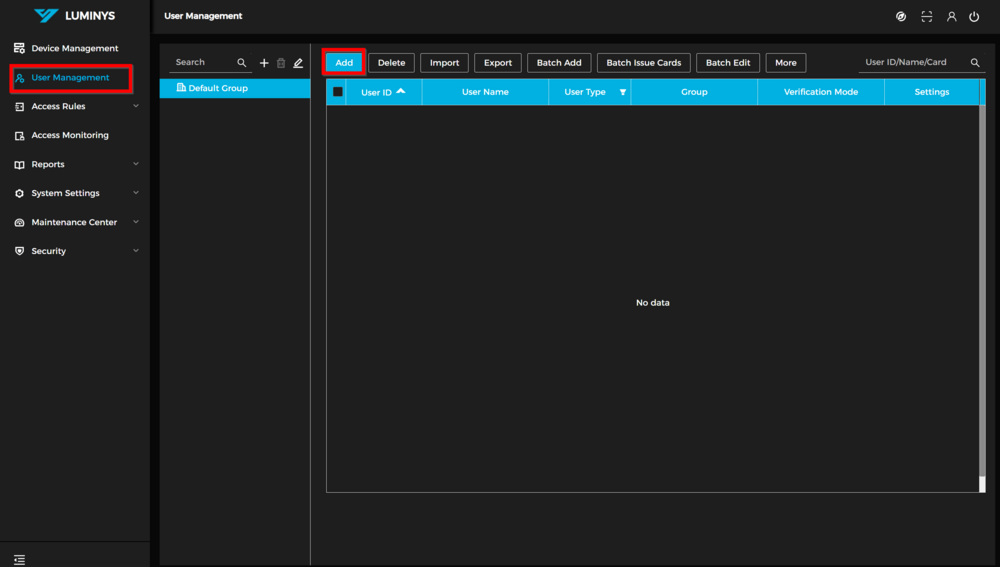This screenshot has width=1000, height=567.
Task: Open the User Type filter funnel
Action: click(x=623, y=92)
